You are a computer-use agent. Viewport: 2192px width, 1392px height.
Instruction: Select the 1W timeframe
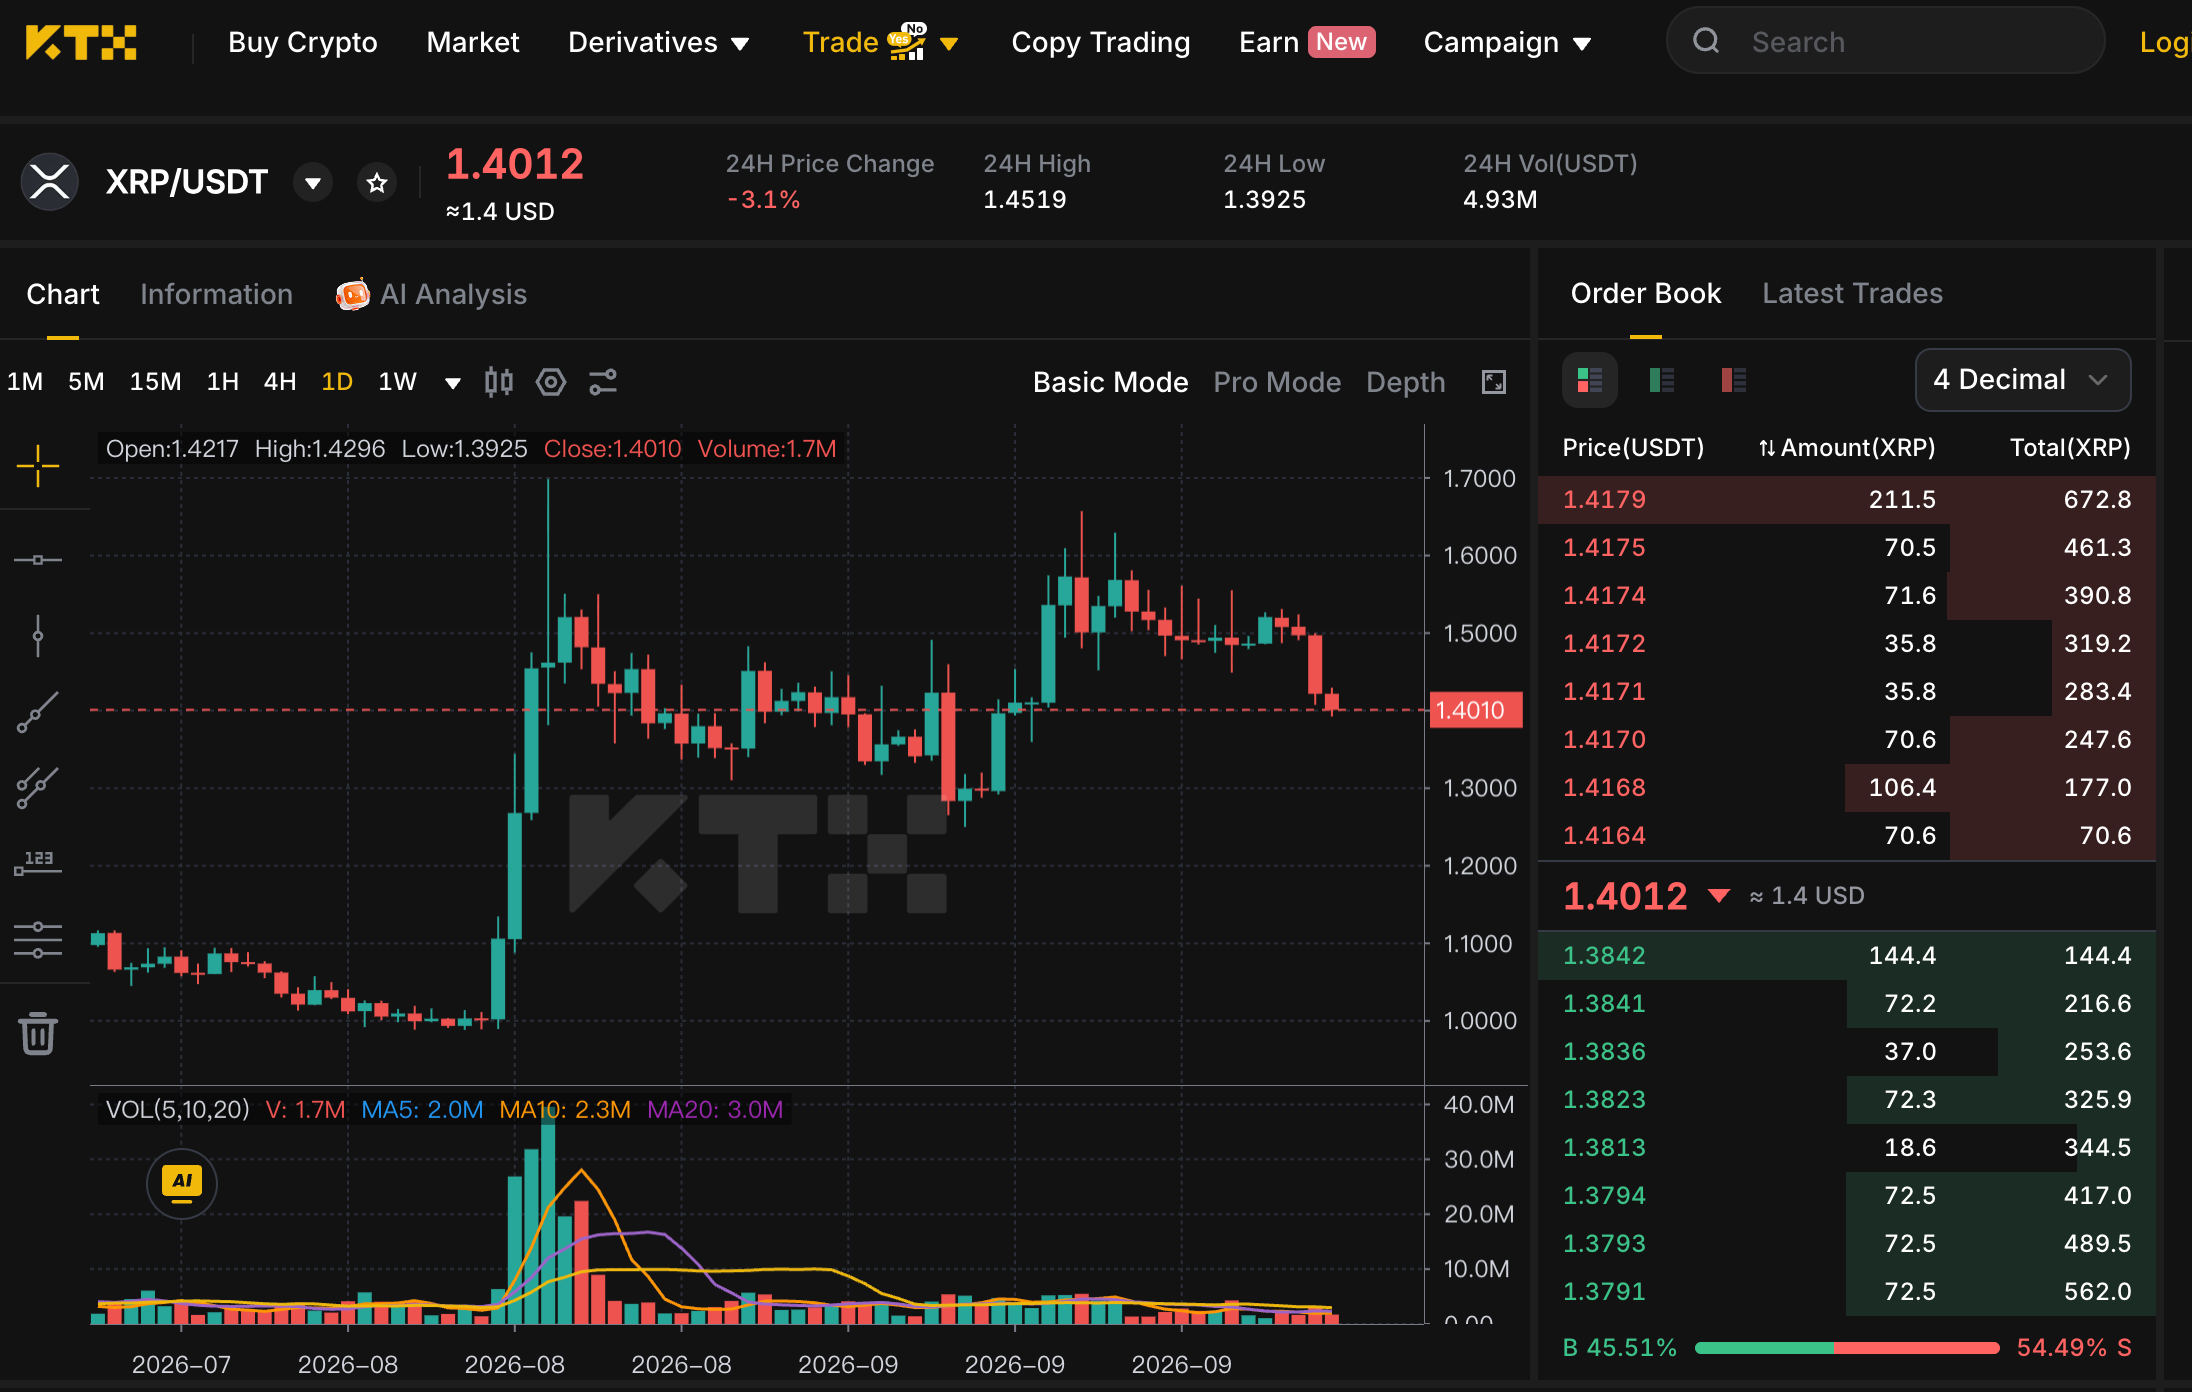coord(397,382)
